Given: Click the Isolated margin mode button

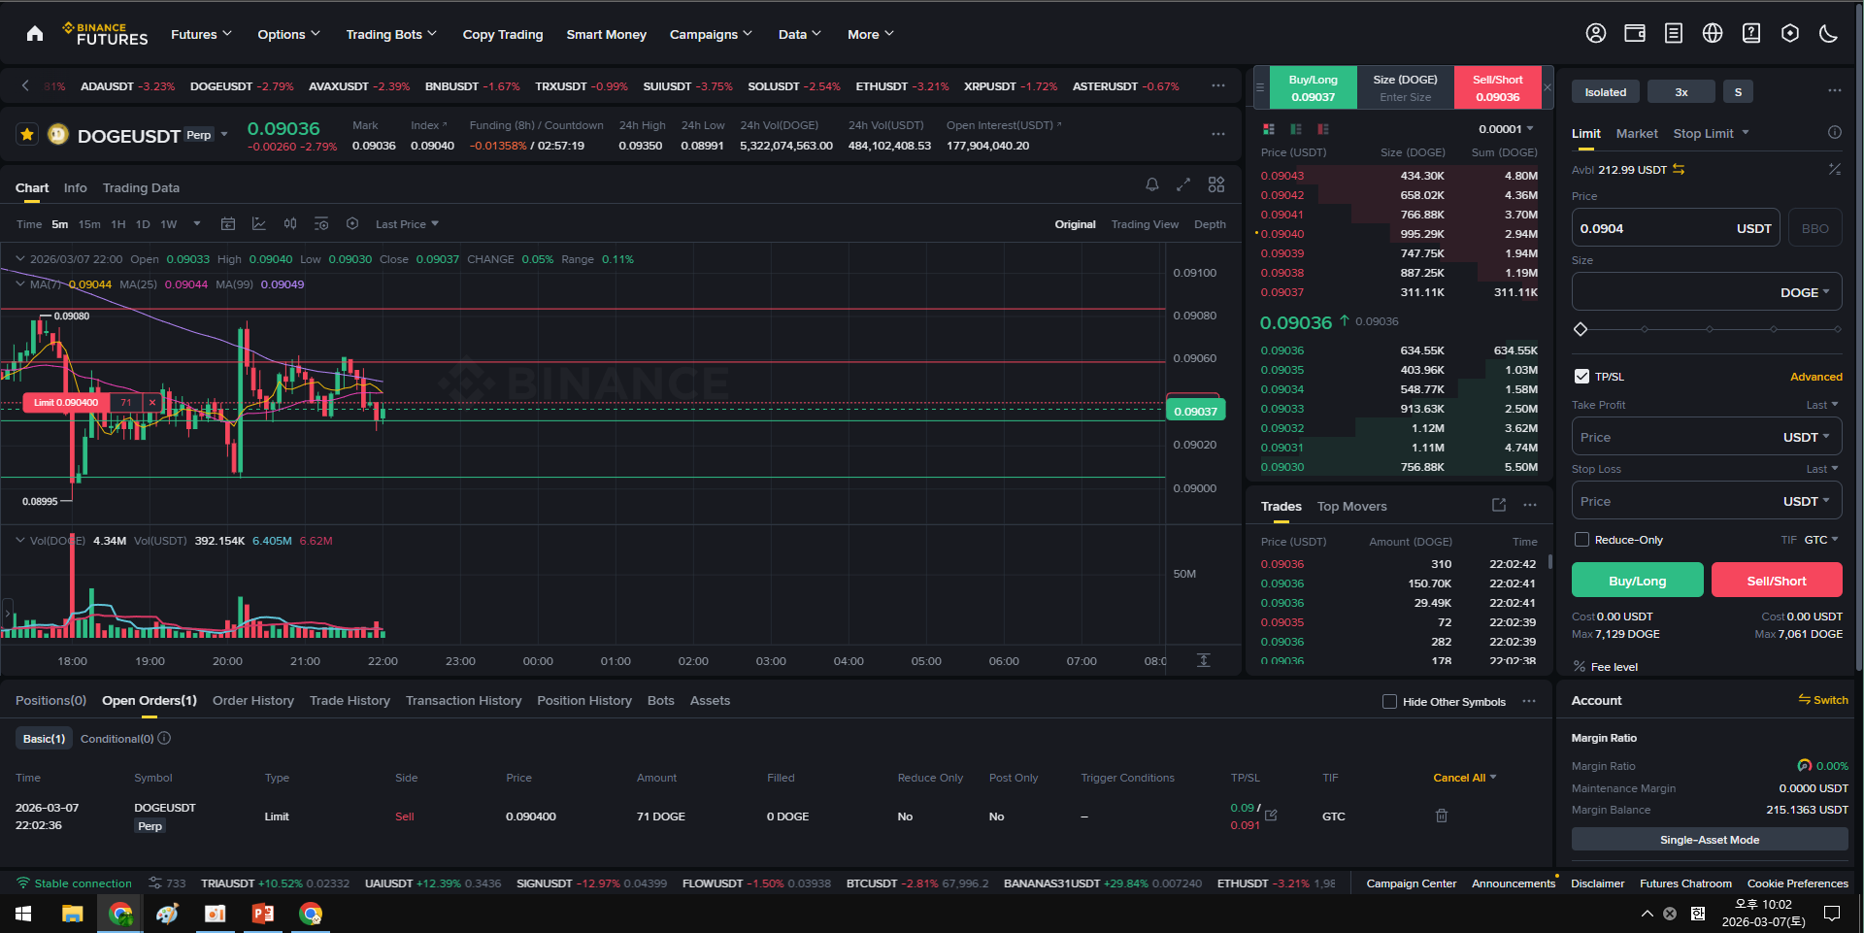Looking at the screenshot, I should click(1605, 91).
